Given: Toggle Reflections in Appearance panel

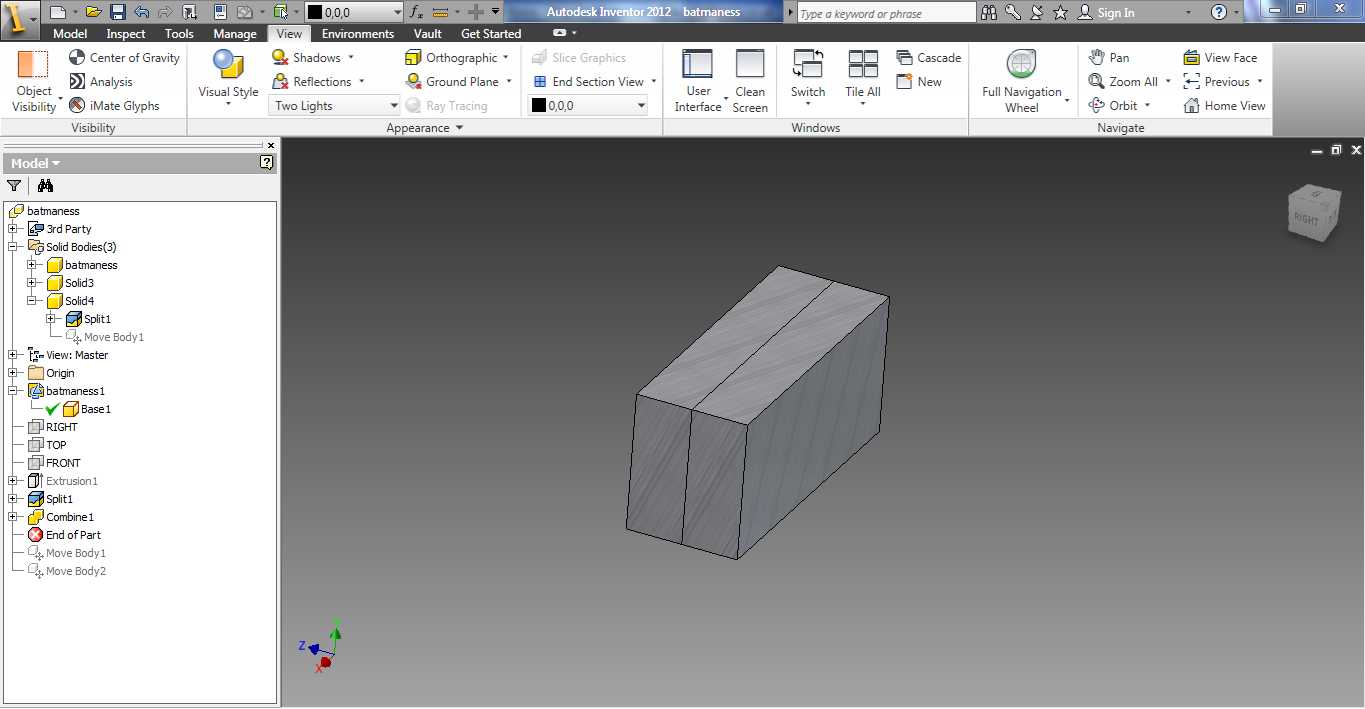Looking at the screenshot, I should 311,81.
